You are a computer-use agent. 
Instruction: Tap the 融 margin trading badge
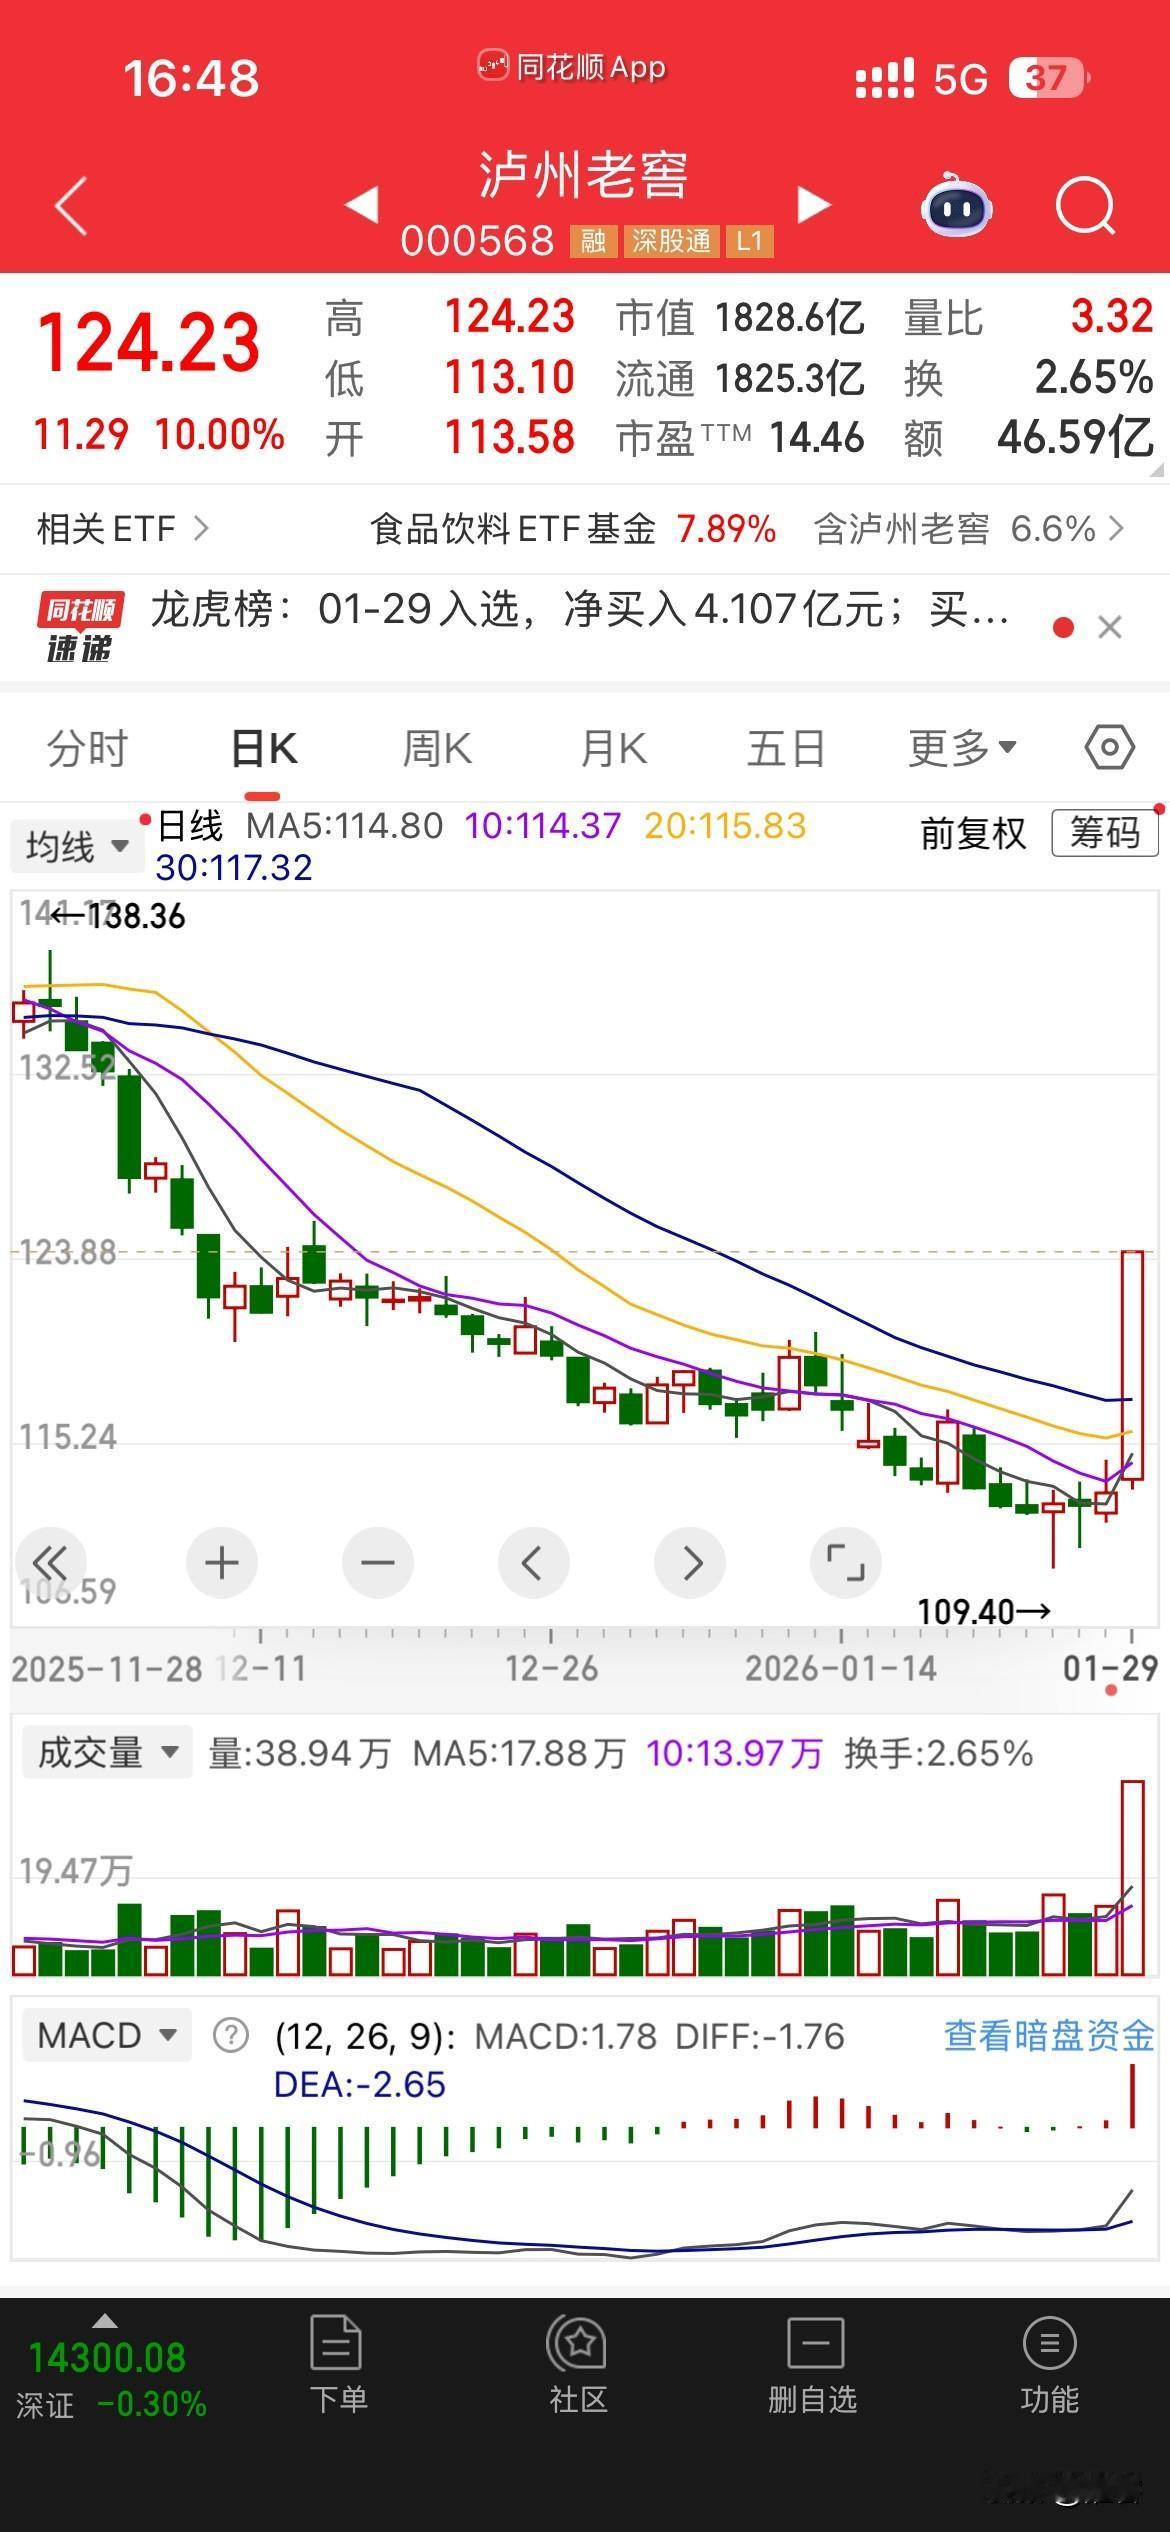pyautogui.click(x=593, y=241)
